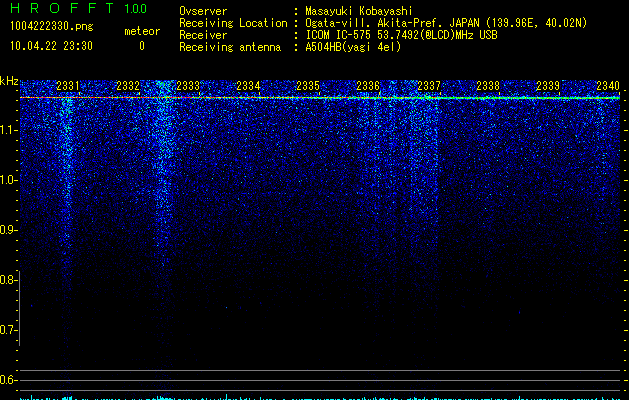Click the time marker 2339
629x400 pixels.
click(548, 86)
